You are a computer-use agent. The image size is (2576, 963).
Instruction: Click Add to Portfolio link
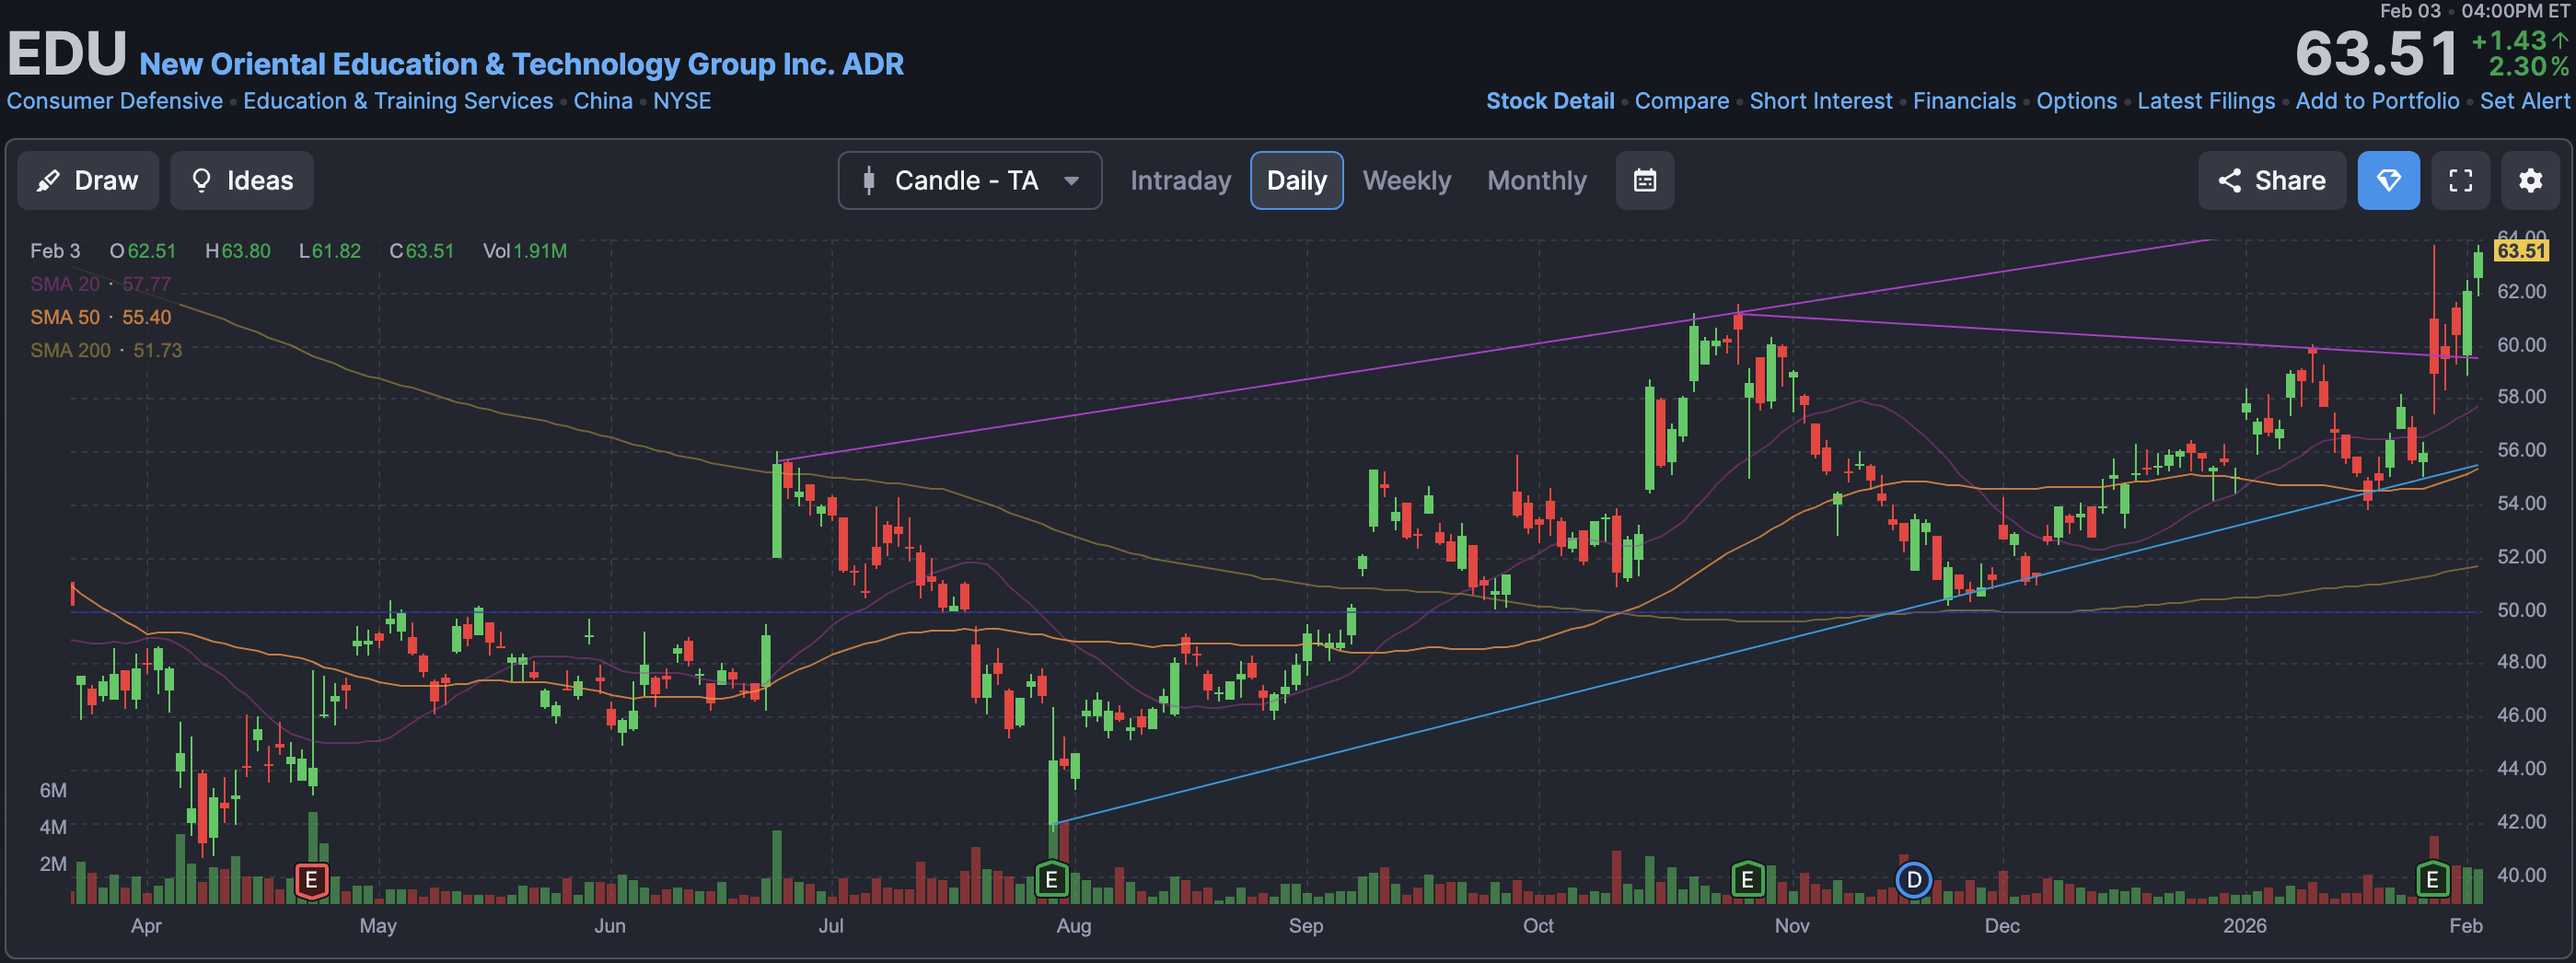click(2377, 101)
